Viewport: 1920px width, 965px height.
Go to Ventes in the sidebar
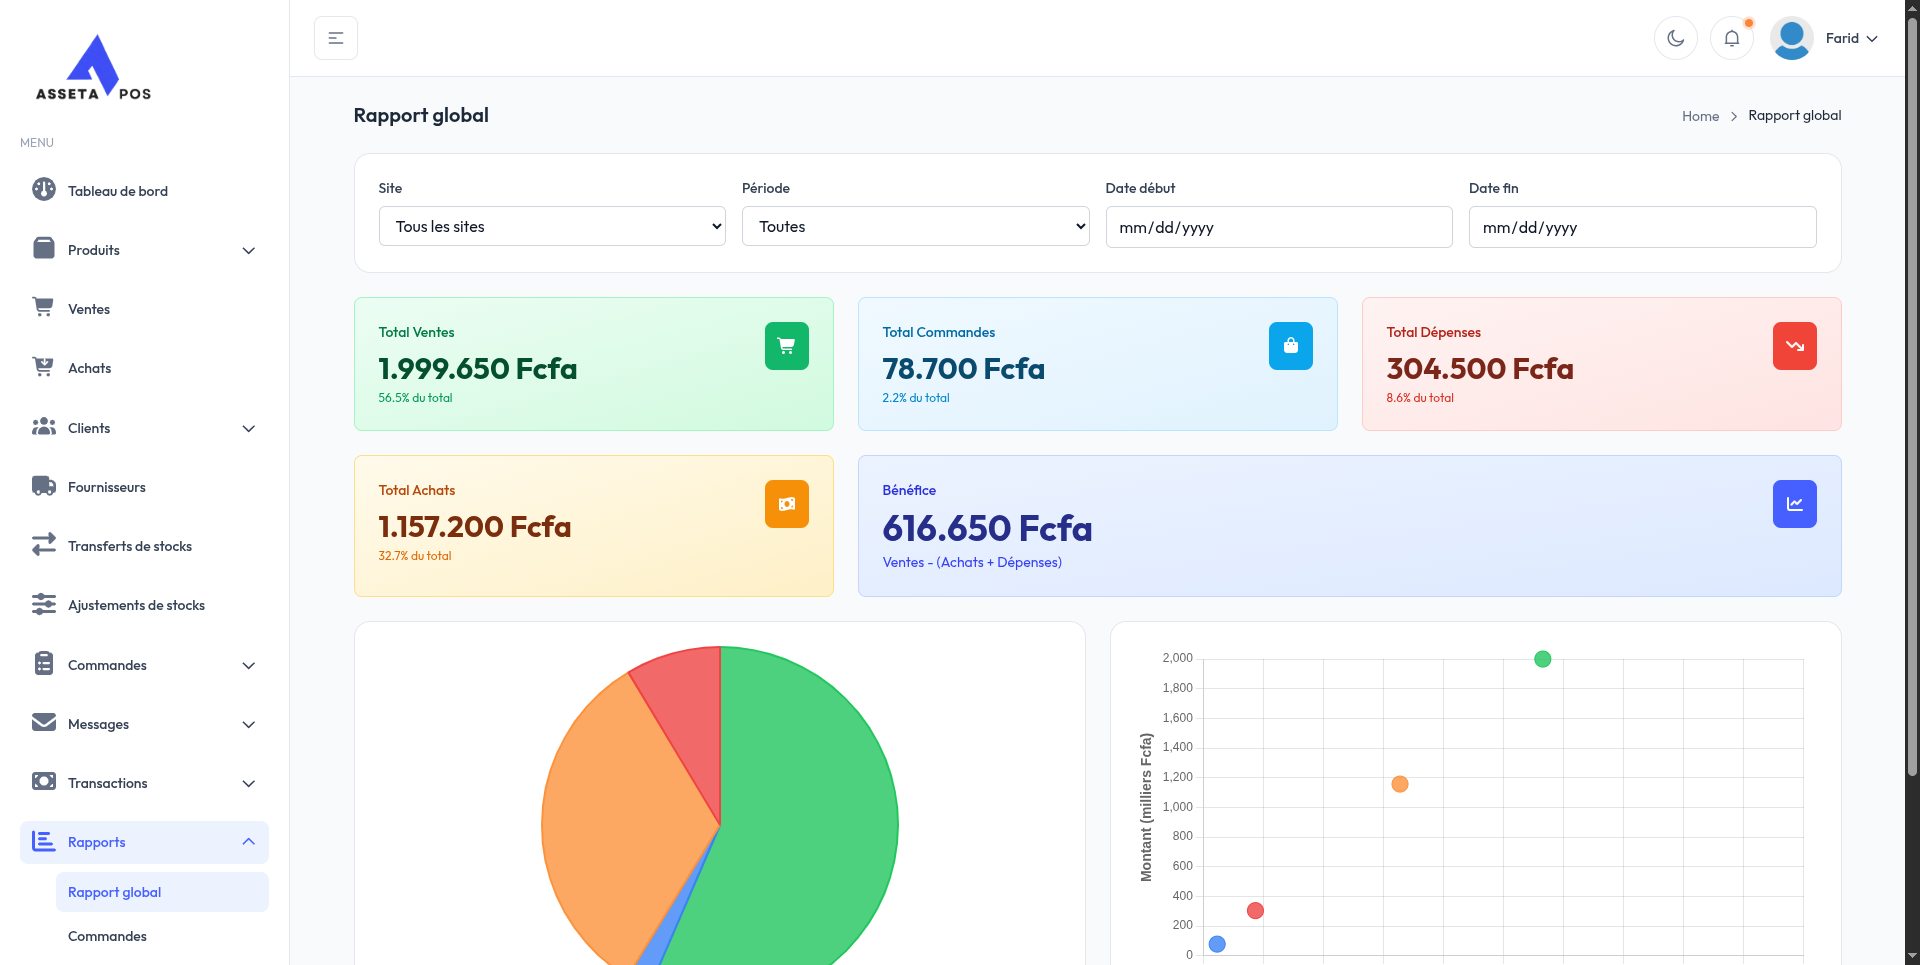(x=89, y=309)
